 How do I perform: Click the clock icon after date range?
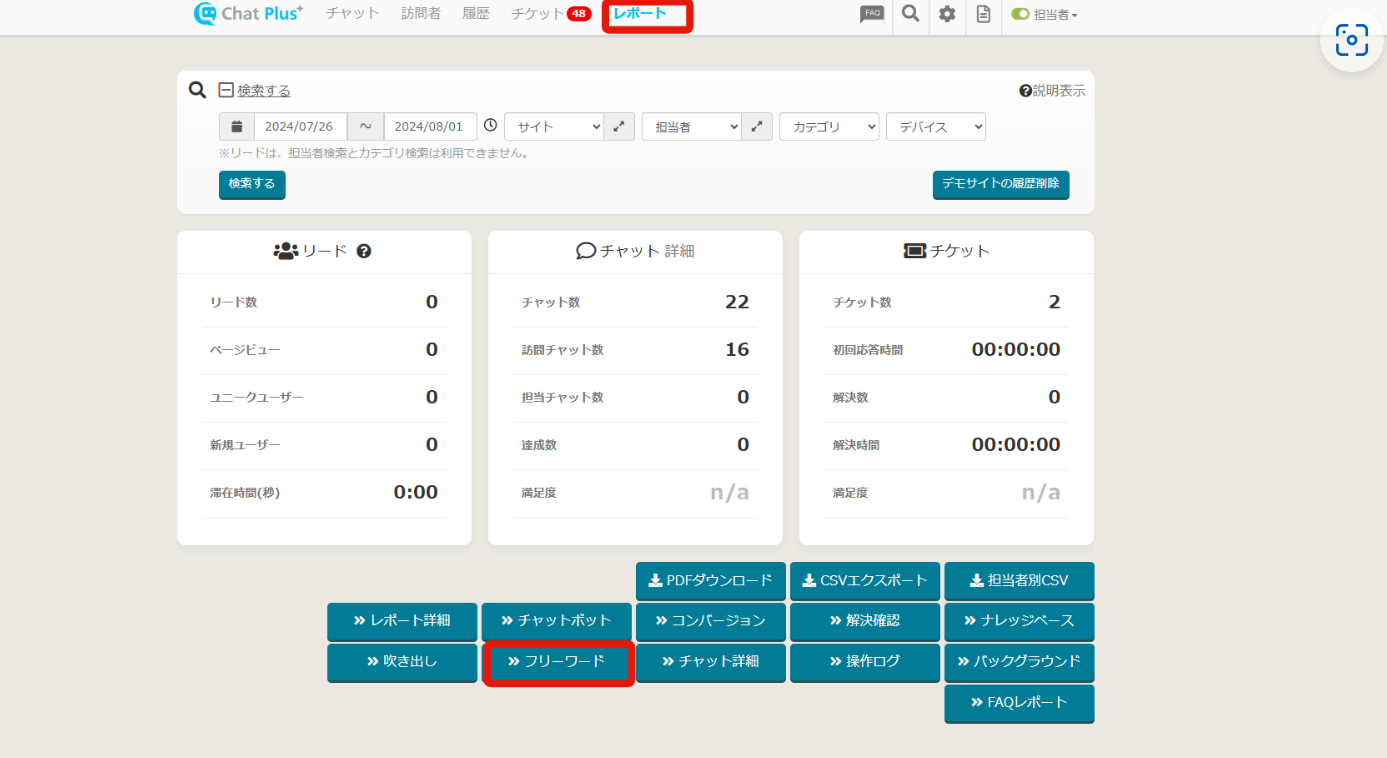[x=490, y=126]
